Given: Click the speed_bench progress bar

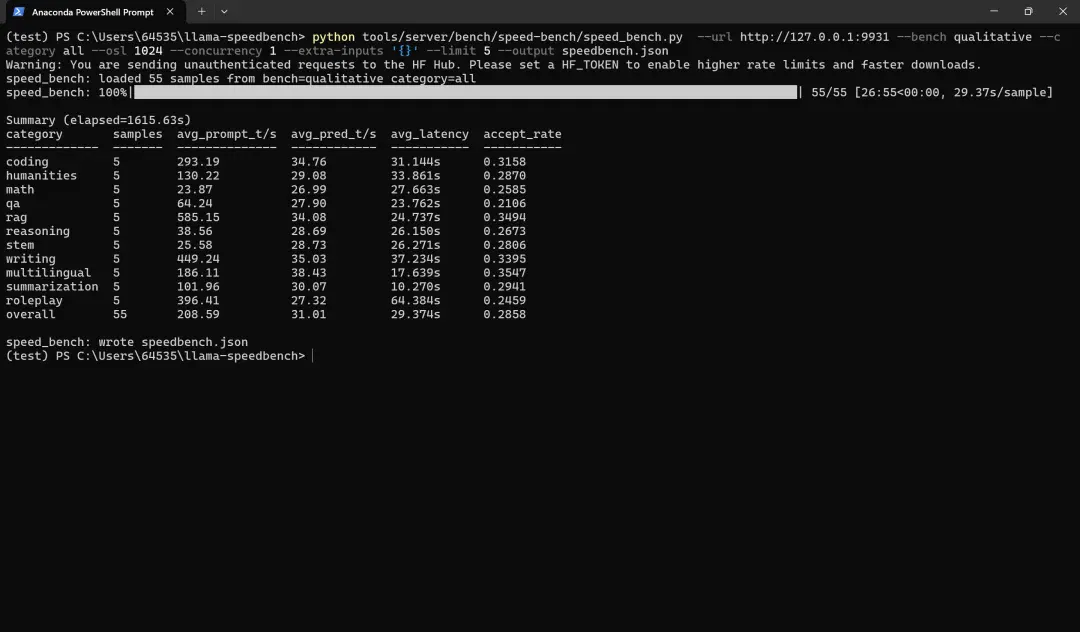Looking at the screenshot, I should (x=466, y=92).
